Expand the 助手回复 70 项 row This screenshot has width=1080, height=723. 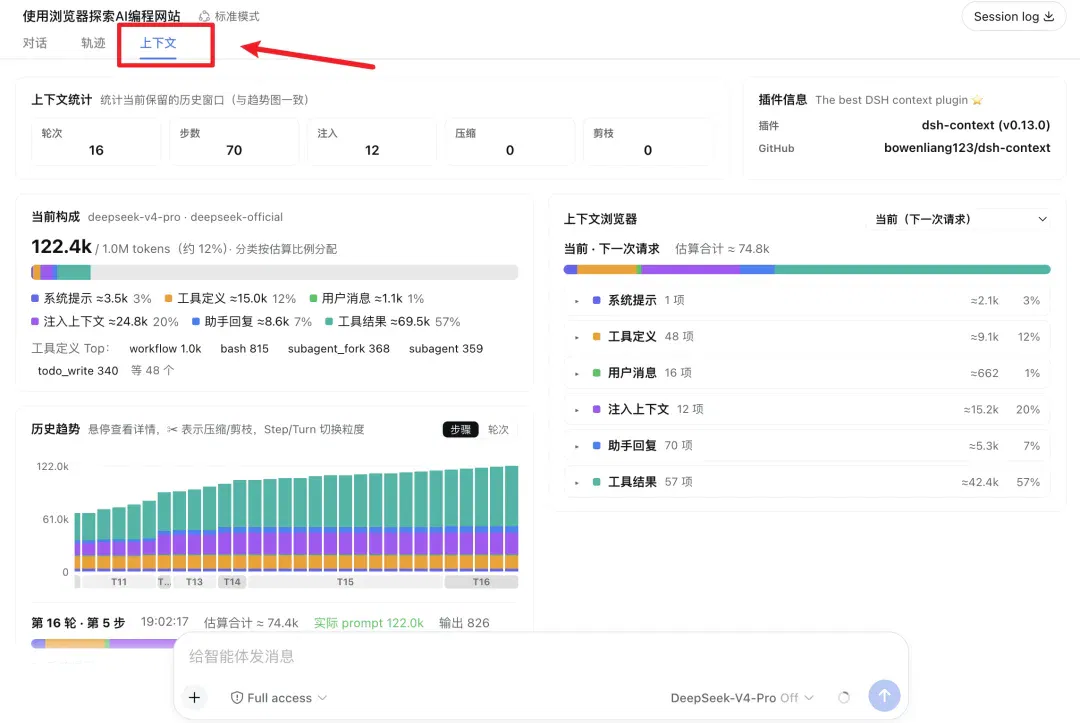807,446
